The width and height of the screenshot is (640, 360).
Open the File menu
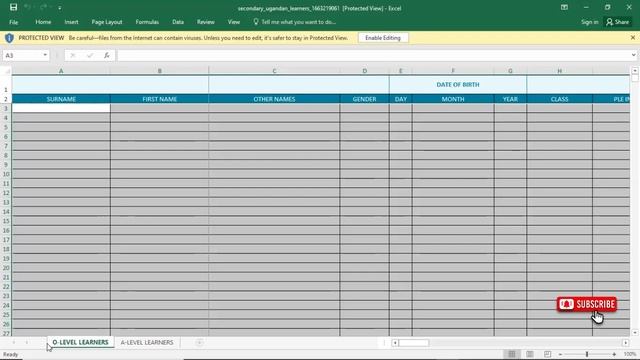(x=13, y=22)
